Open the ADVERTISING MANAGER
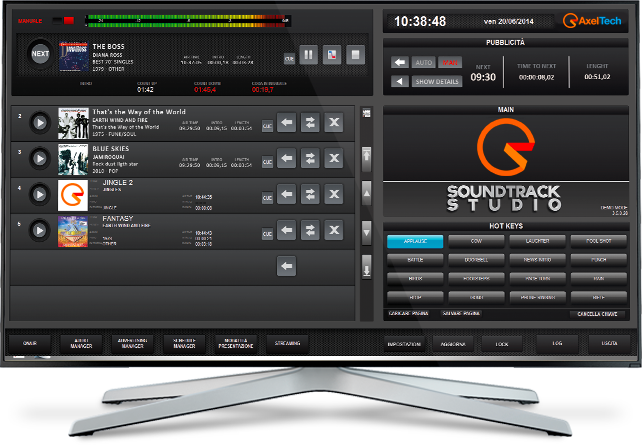Viewport: 642px width, 445px height. tap(133, 343)
